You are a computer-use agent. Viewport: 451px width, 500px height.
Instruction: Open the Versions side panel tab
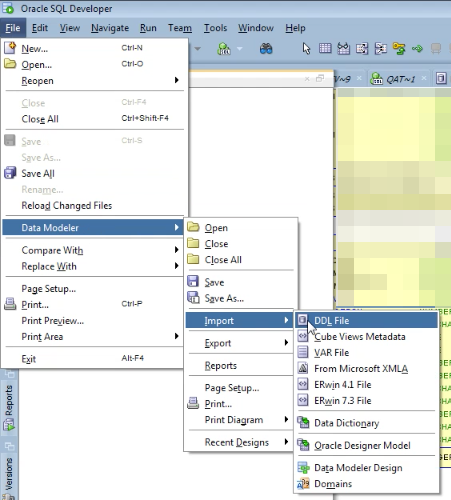click(x=9, y=473)
